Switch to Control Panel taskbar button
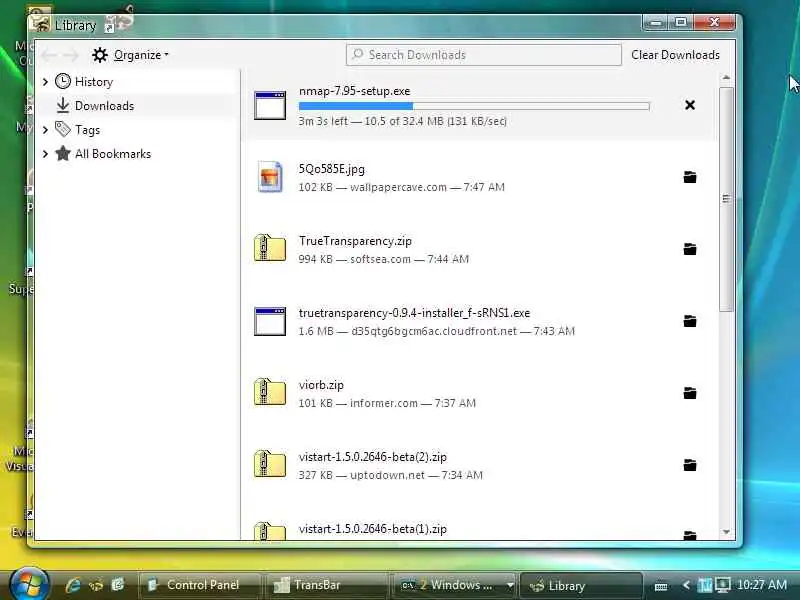 200,585
